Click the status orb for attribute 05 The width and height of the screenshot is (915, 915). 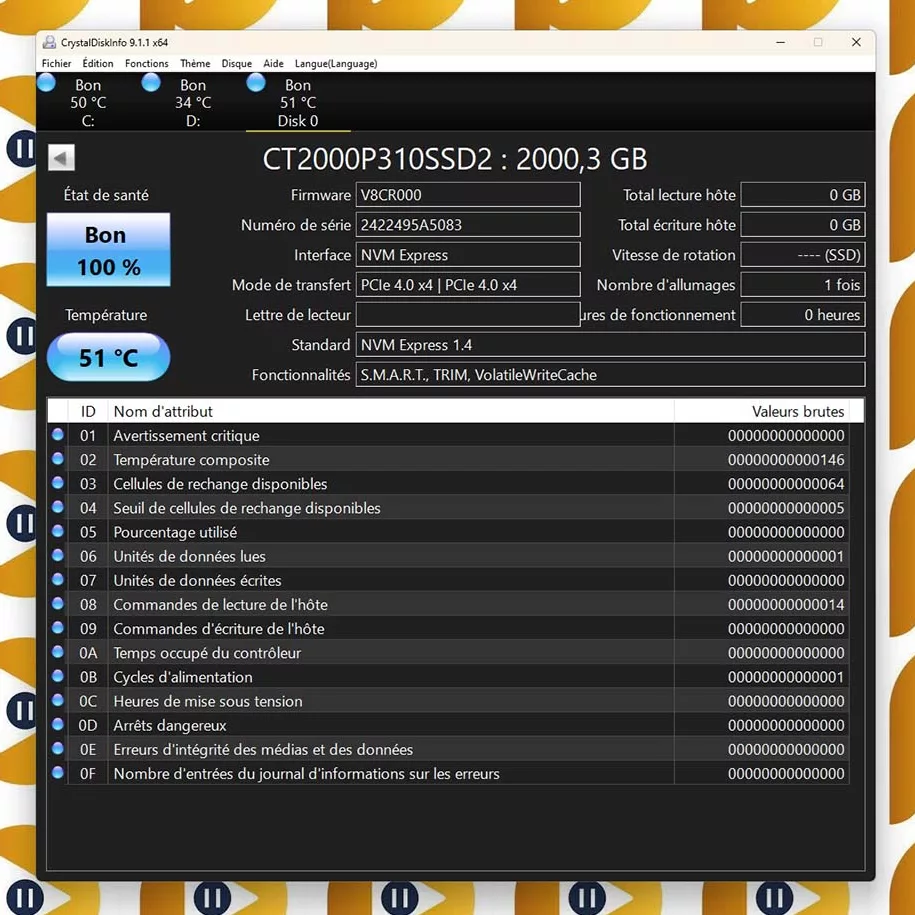click(x=58, y=530)
